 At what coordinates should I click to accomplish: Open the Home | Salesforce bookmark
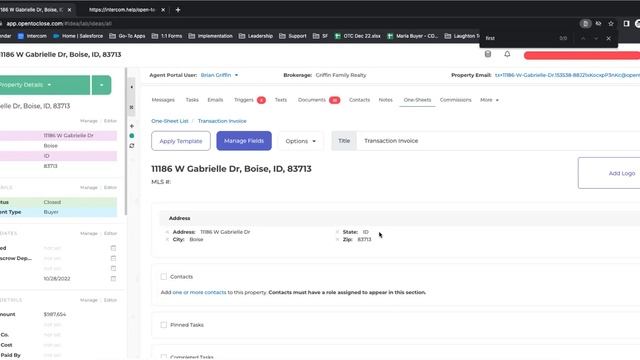point(78,36)
